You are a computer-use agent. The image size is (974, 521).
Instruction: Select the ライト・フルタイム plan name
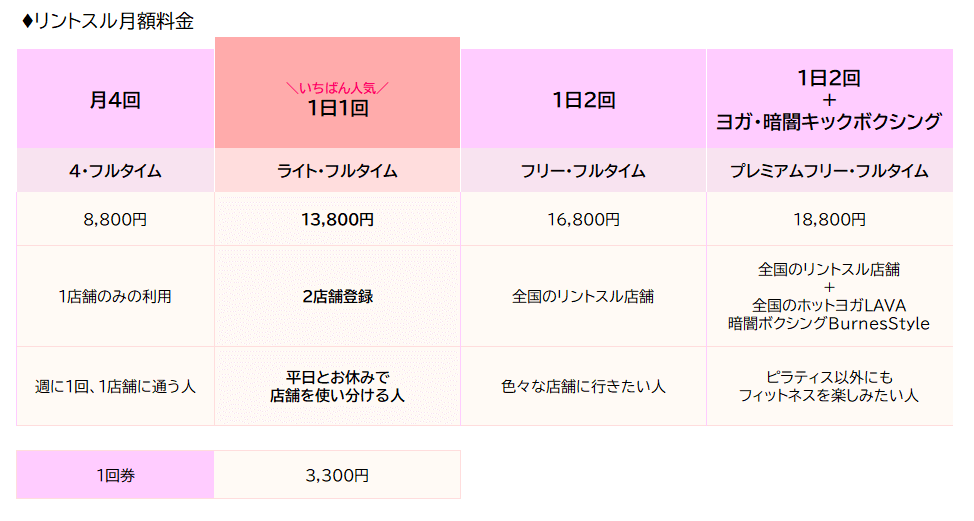pos(337,171)
